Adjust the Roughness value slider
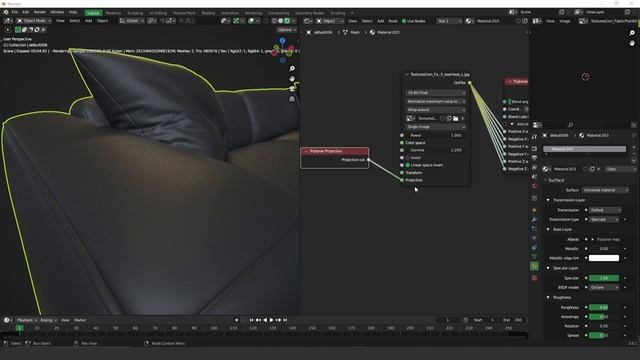 pyautogui.click(x=604, y=307)
